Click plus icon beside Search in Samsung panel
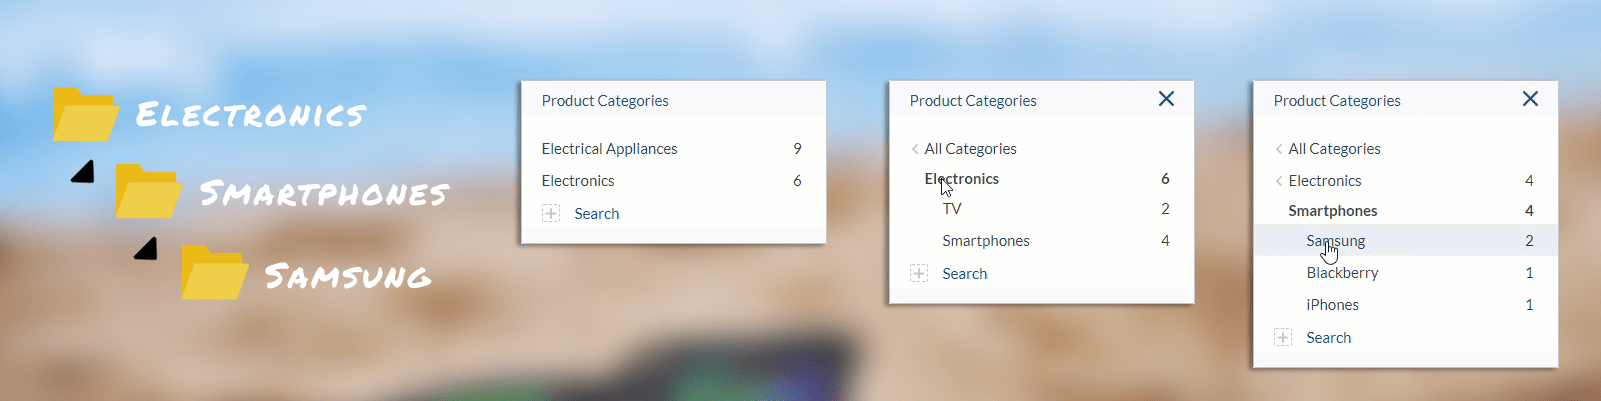 point(1283,337)
